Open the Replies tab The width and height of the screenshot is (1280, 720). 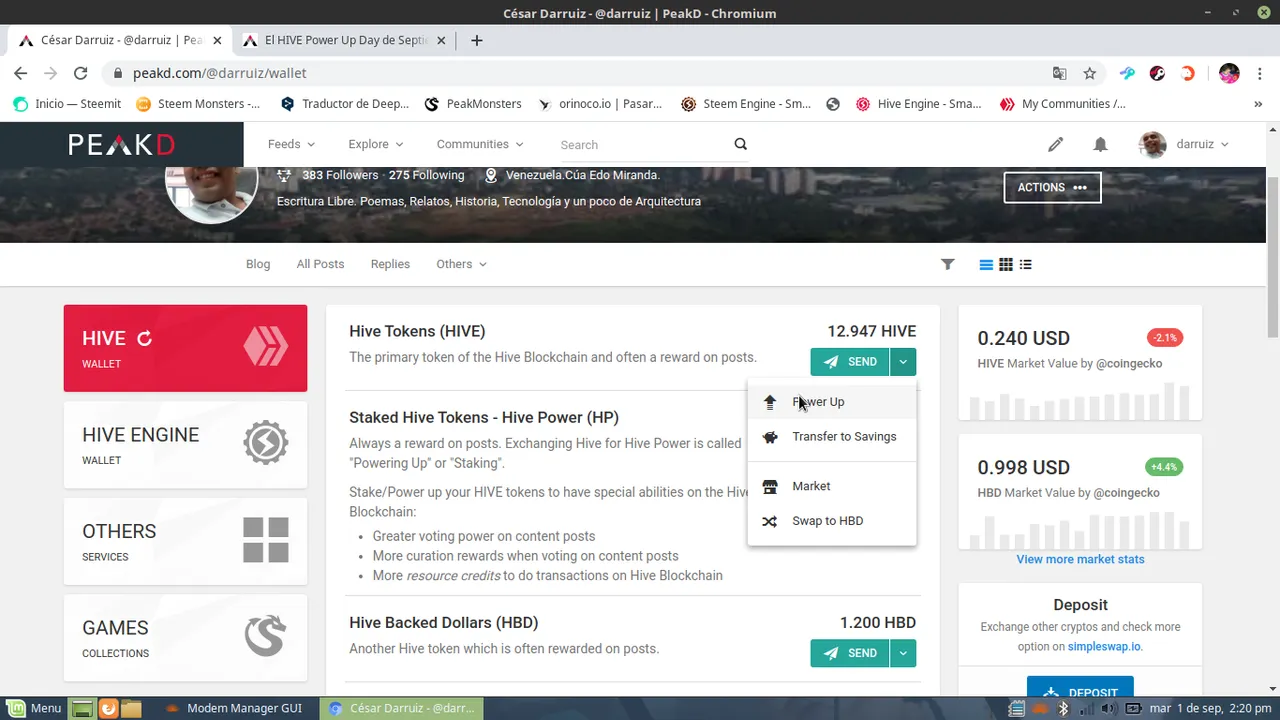(x=390, y=264)
